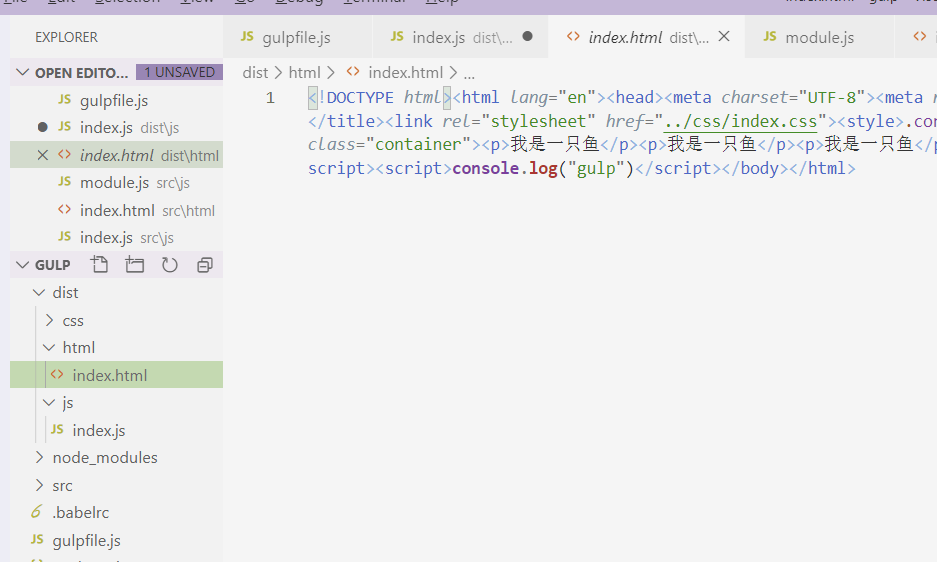The image size is (937, 562).
Task: Open index.js dist\js in Open Editors
Action: click(x=117, y=127)
